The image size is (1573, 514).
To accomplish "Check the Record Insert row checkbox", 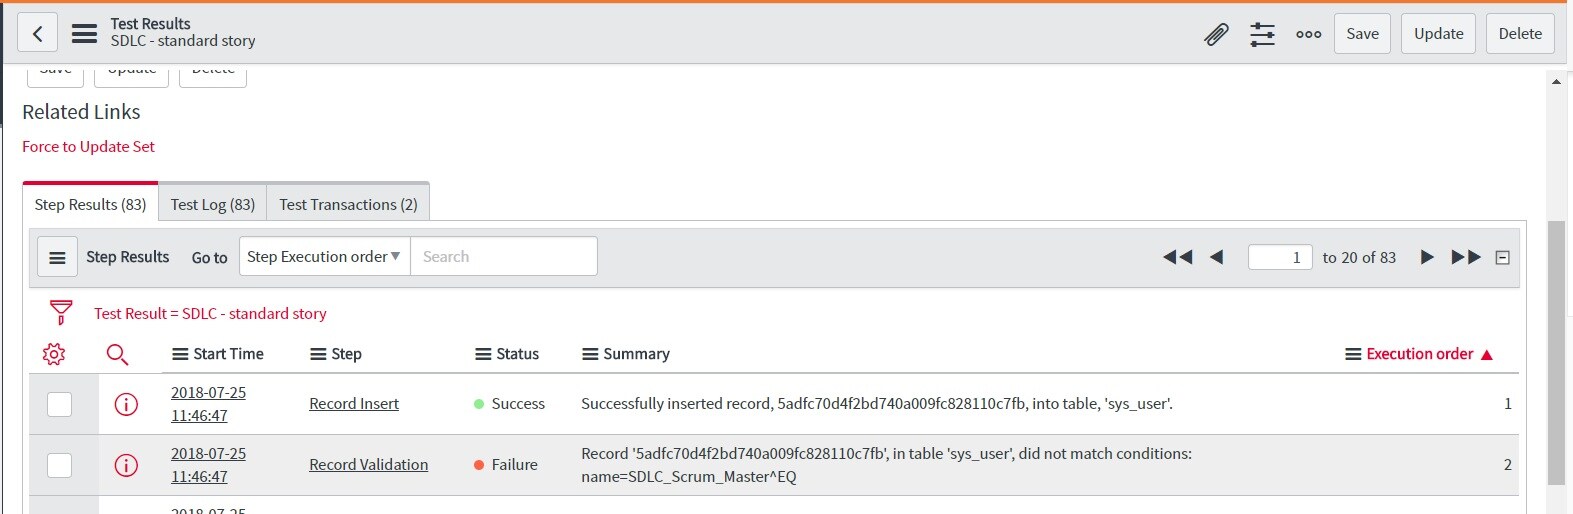I will [x=60, y=404].
